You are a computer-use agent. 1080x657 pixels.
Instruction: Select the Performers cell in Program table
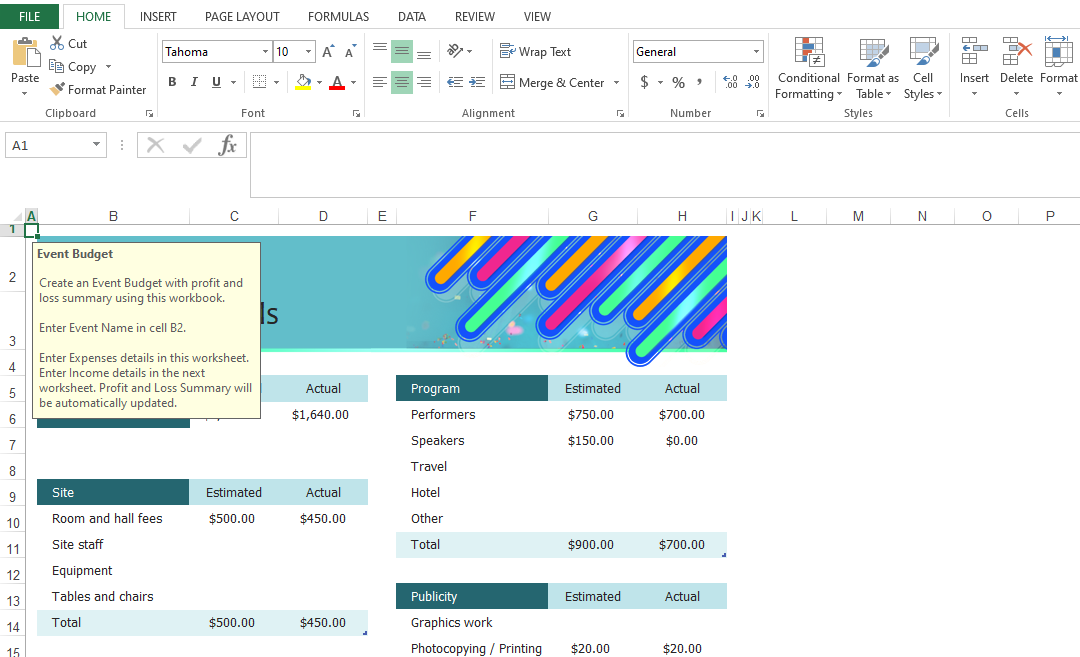pyautogui.click(x=443, y=414)
